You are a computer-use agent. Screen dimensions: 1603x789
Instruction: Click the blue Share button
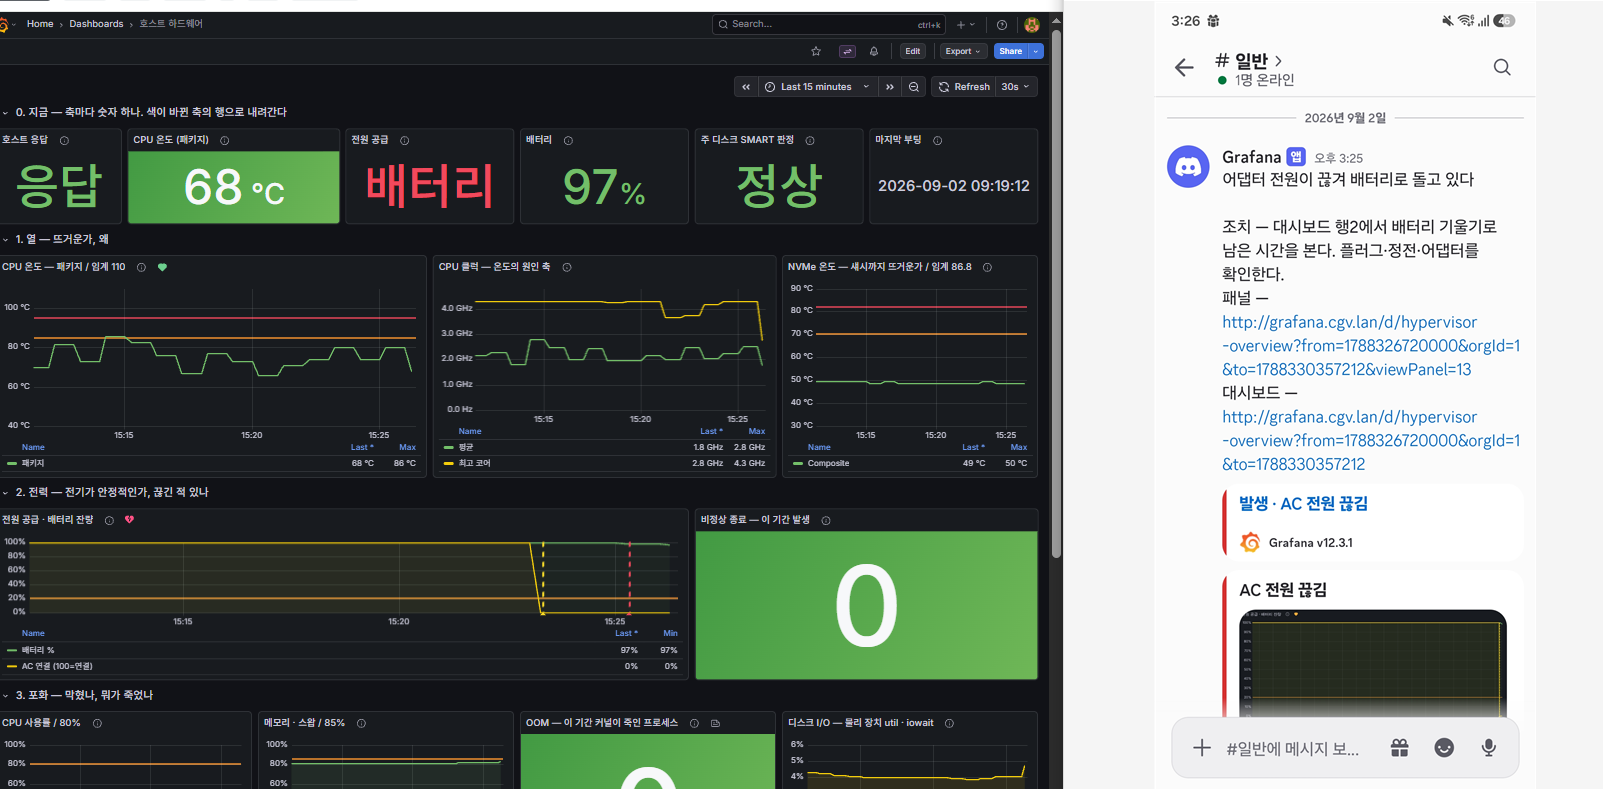pos(1011,51)
